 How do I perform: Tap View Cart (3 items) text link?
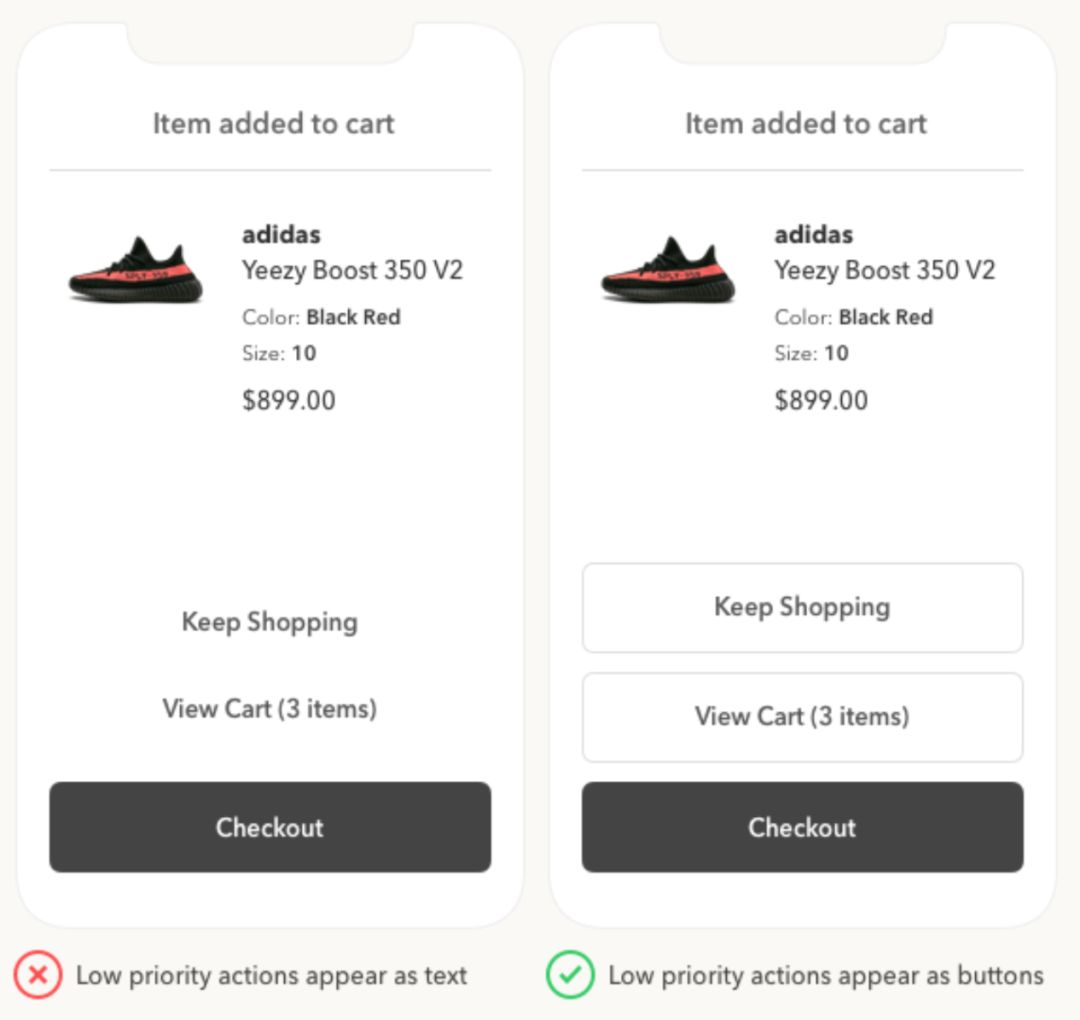click(x=270, y=709)
